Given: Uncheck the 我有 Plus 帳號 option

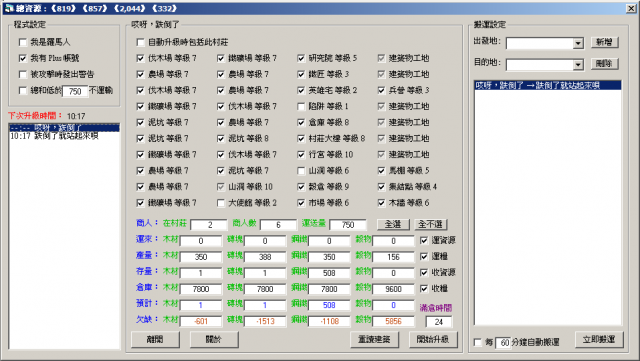Looking at the screenshot, I should [23, 58].
